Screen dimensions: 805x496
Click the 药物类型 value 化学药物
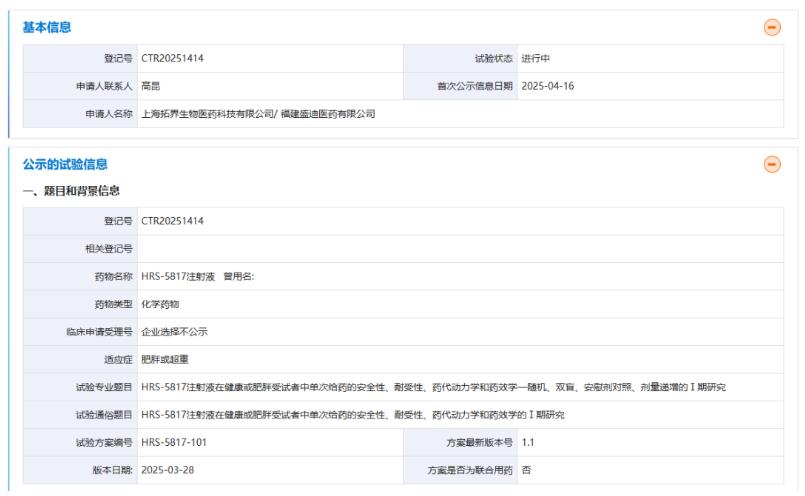tap(161, 303)
